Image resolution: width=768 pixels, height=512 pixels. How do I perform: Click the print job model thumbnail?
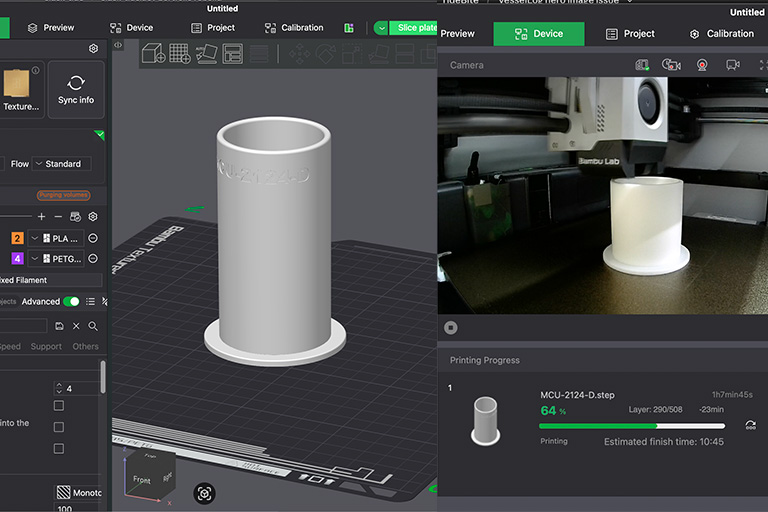[485, 421]
